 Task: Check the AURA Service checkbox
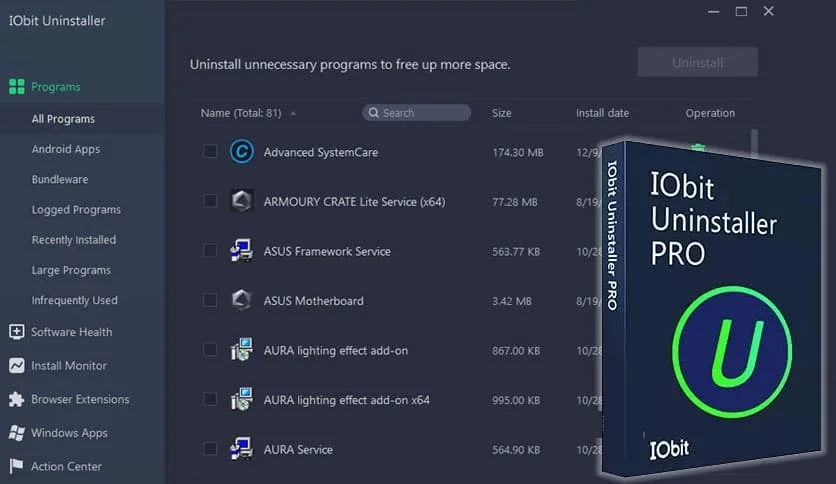[x=210, y=449]
